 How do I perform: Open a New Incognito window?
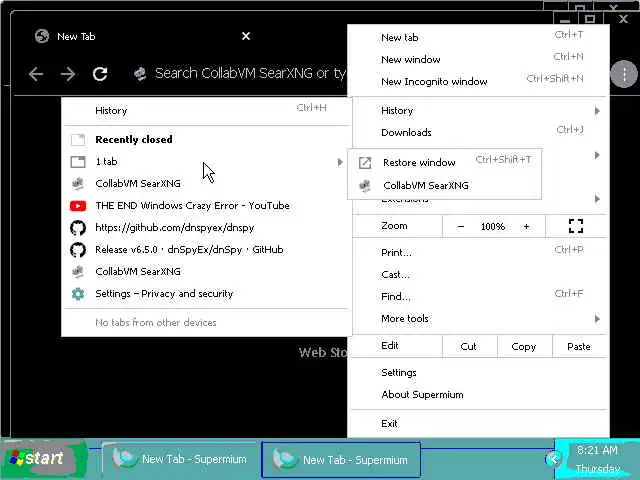478,82
